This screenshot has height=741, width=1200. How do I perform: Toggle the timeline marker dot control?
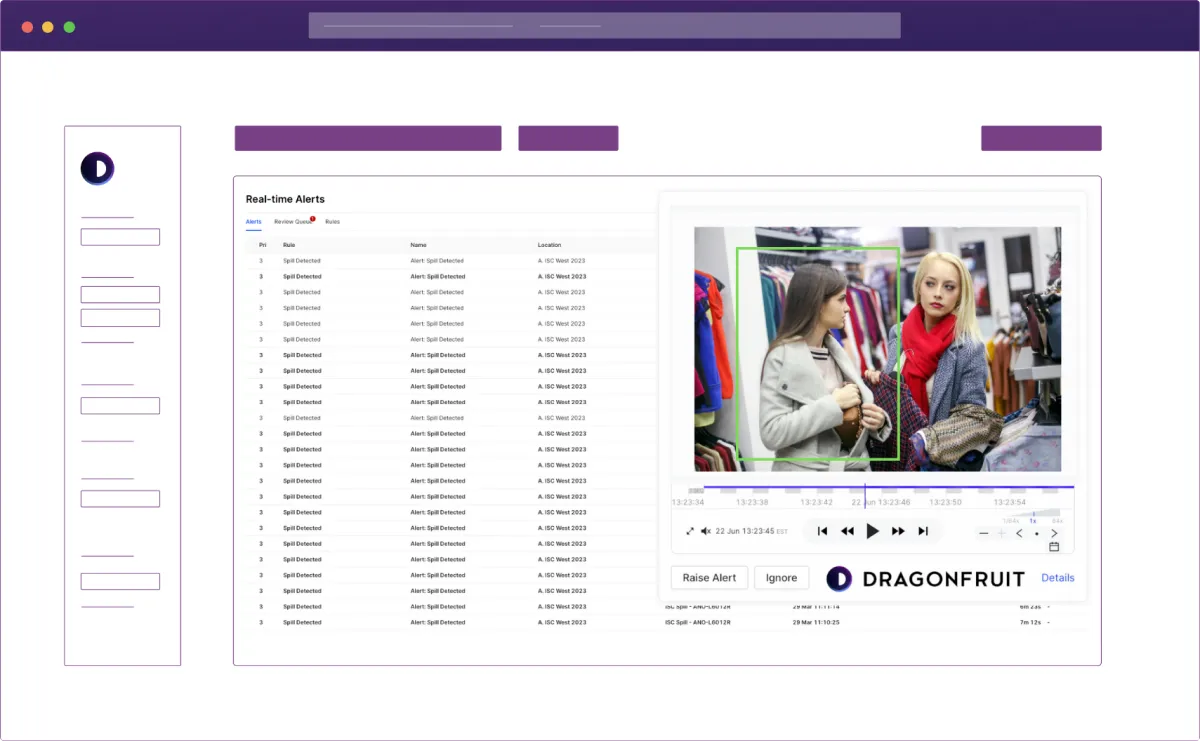tap(1037, 534)
